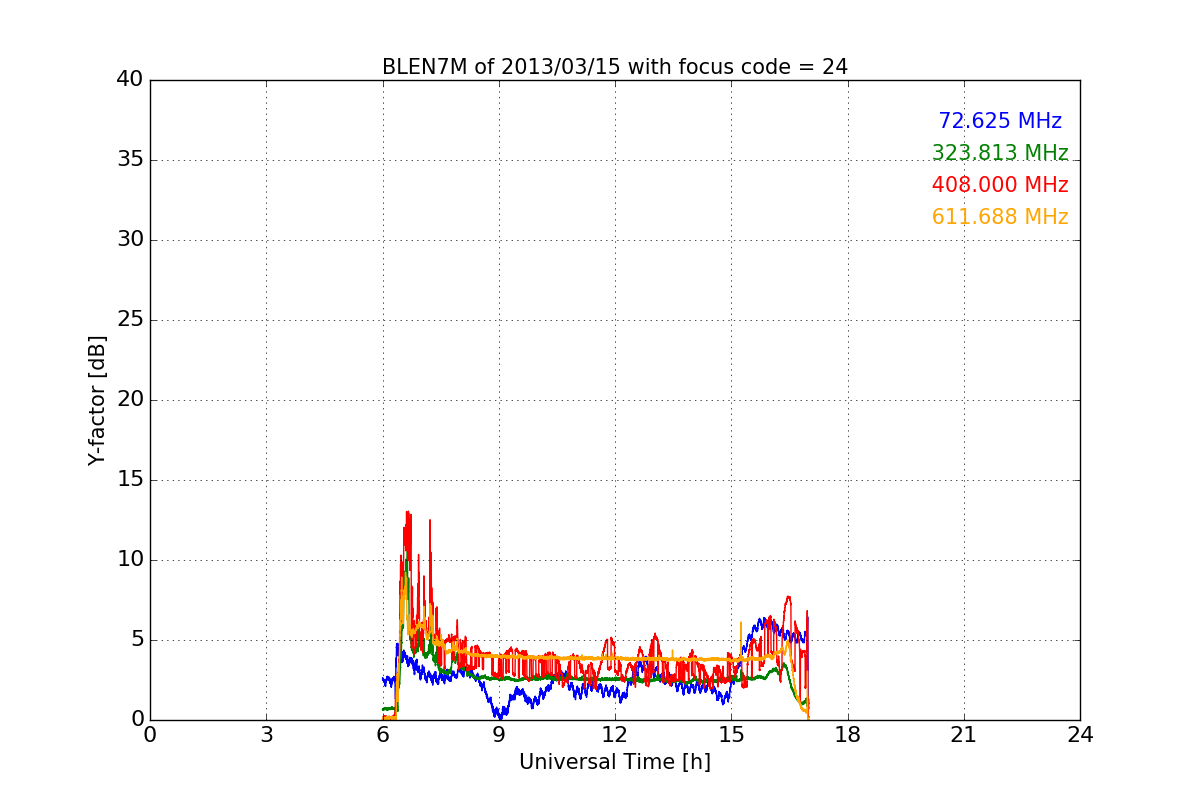Click the 'Universal Time [h]' axis label
Image resolution: width=1200 pixels, height=800 pixels.
pos(615,762)
